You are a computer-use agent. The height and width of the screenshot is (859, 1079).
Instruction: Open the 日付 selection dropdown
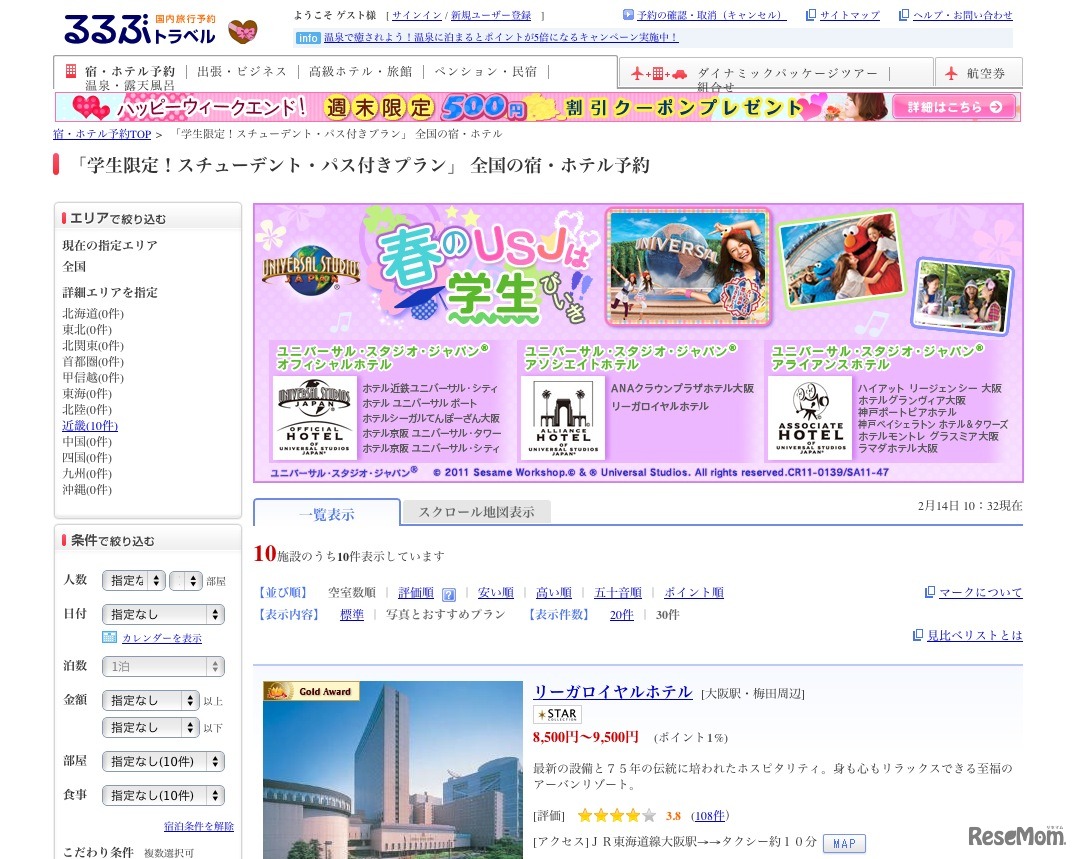(163, 614)
